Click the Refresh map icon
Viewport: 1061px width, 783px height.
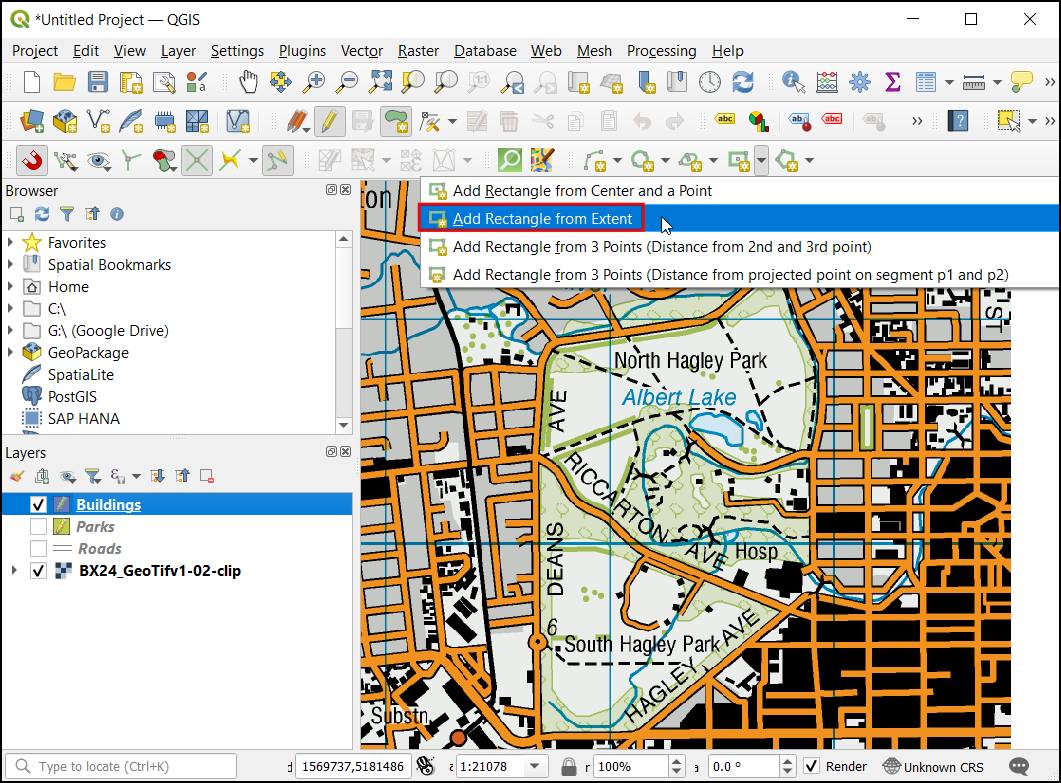pos(742,82)
